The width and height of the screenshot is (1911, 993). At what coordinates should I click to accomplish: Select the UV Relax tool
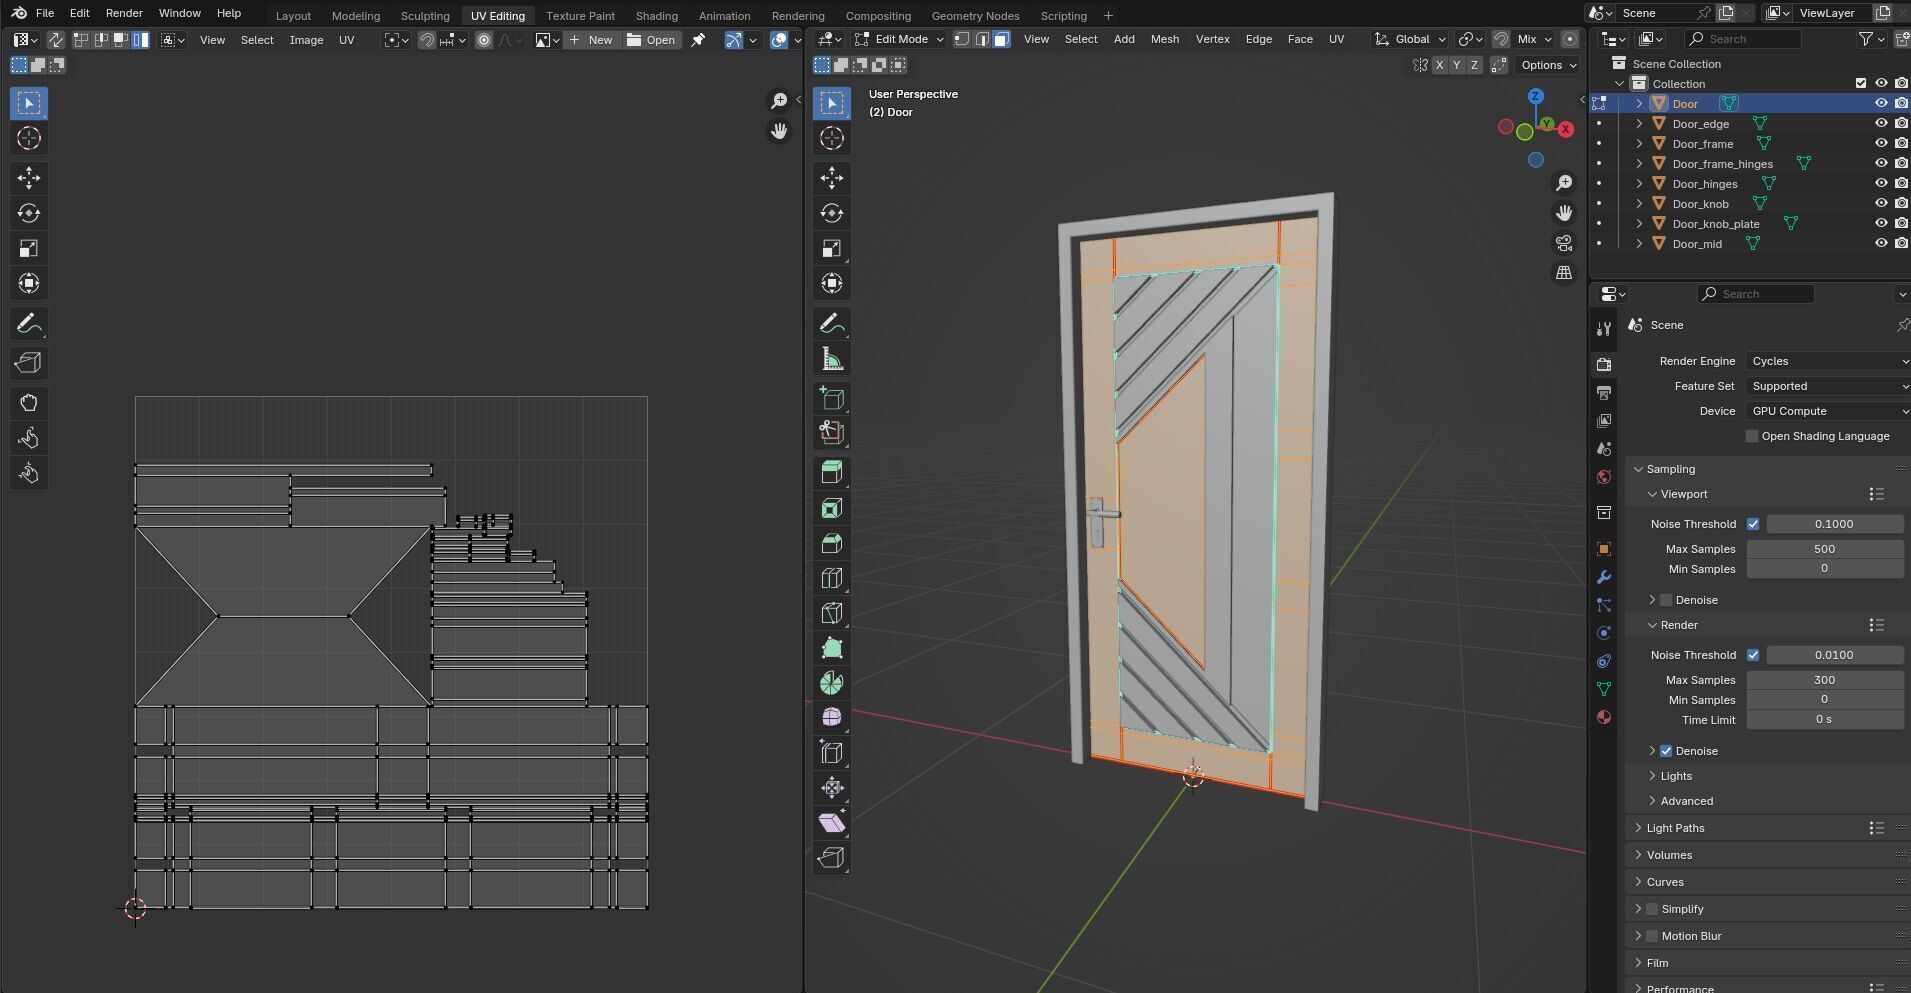tap(29, 438)
